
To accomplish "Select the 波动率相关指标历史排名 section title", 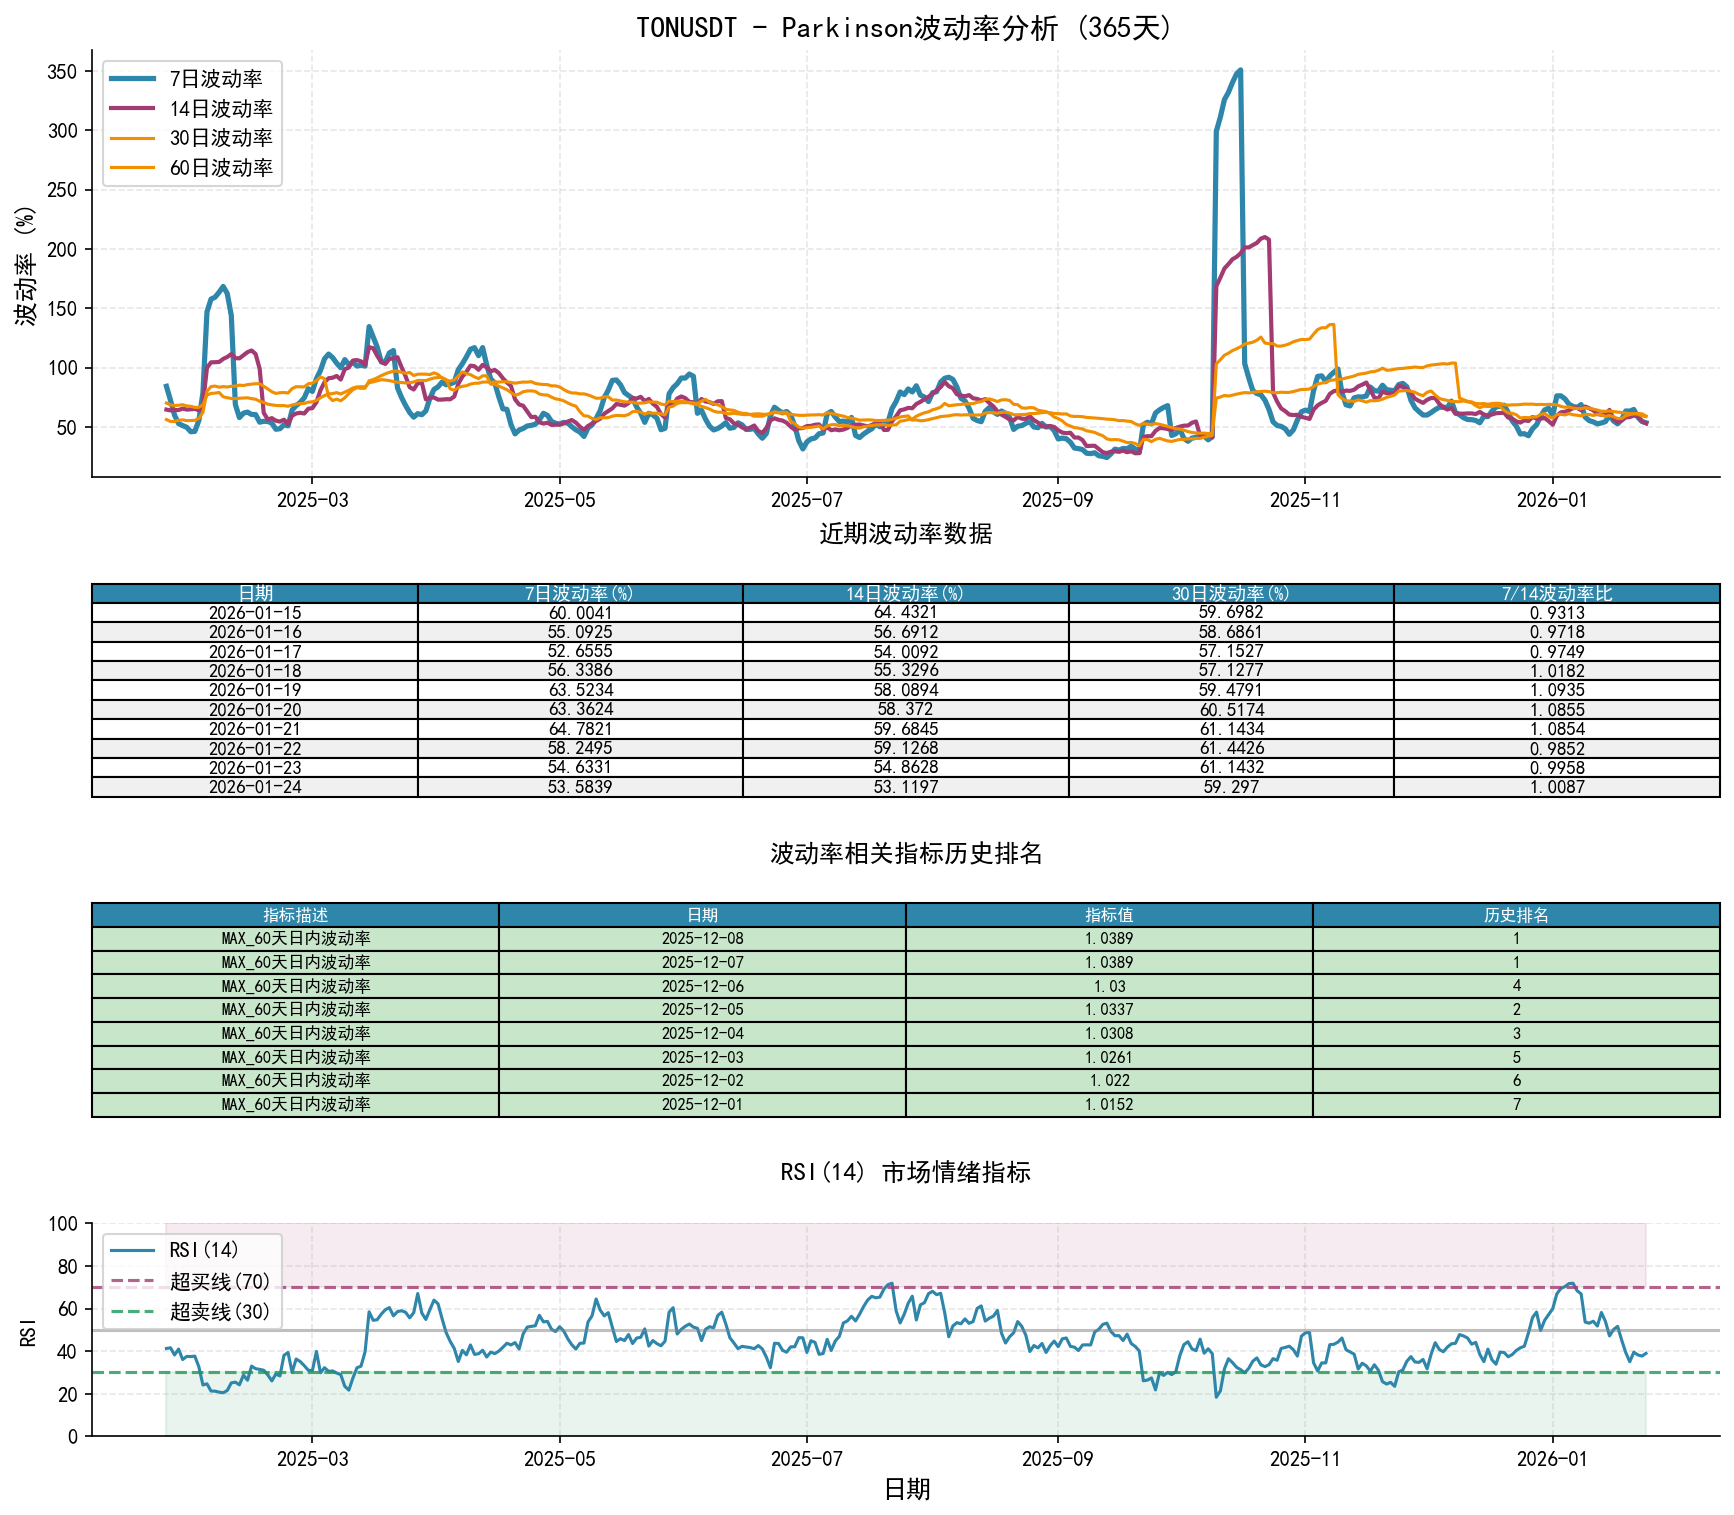I will [x=905, y=853].
